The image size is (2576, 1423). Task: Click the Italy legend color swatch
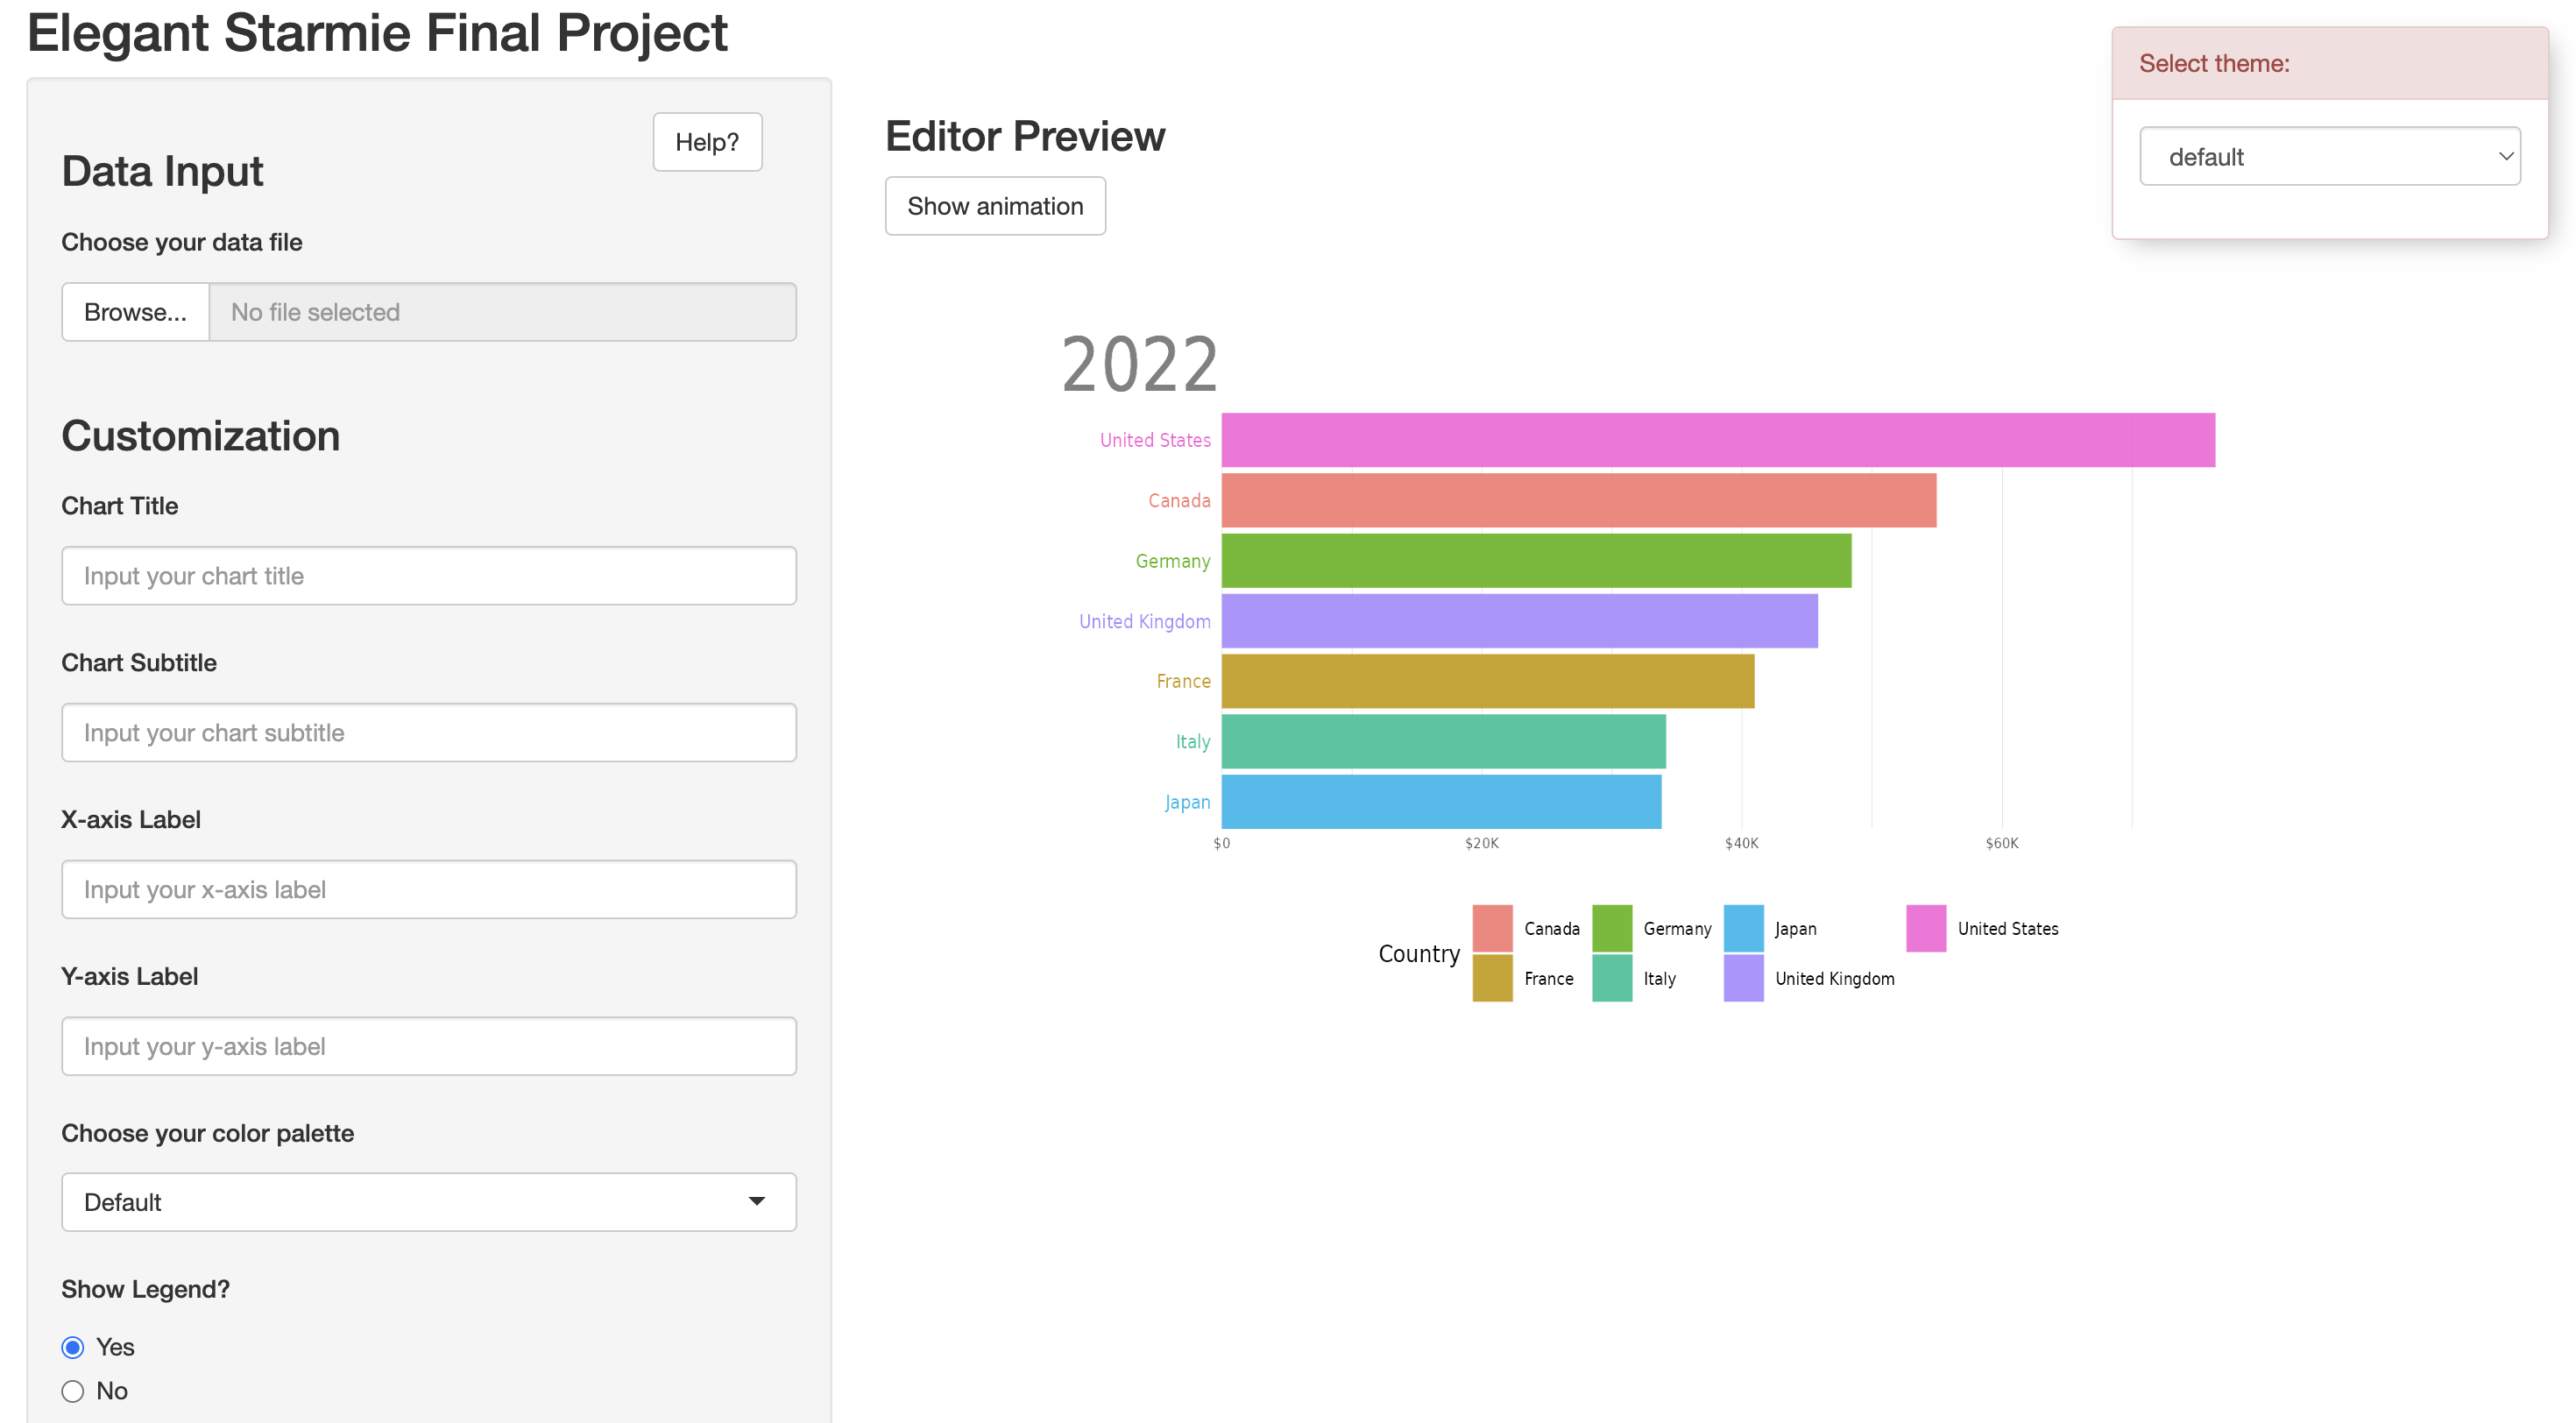[1612, 978]
